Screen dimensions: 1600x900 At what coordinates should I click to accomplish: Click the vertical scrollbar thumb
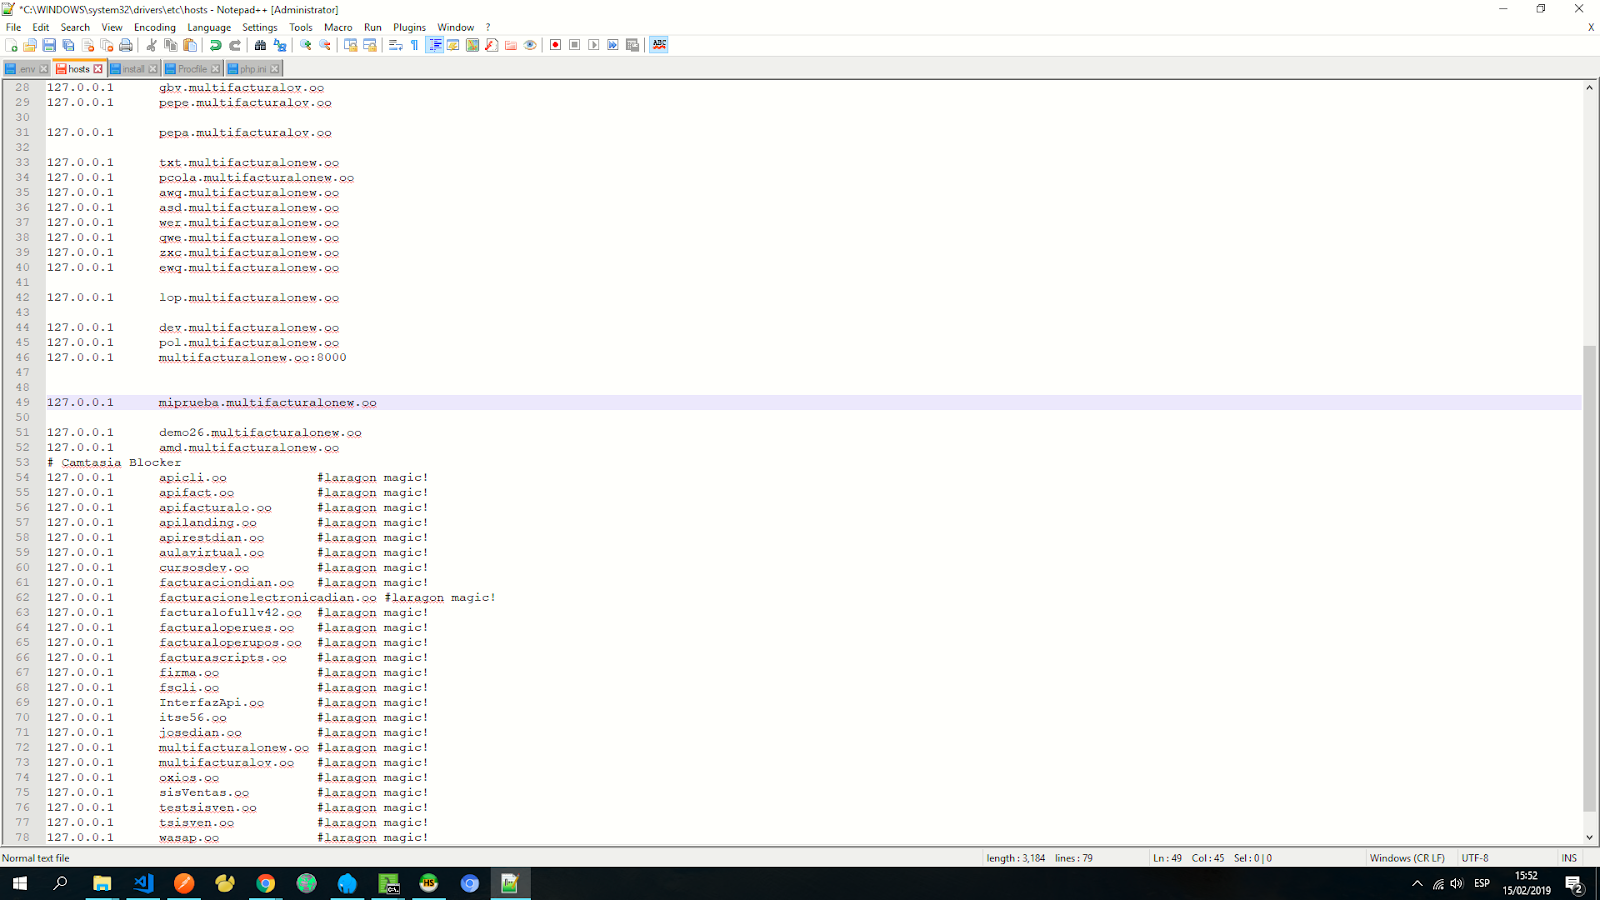(x=1589, y=578)
